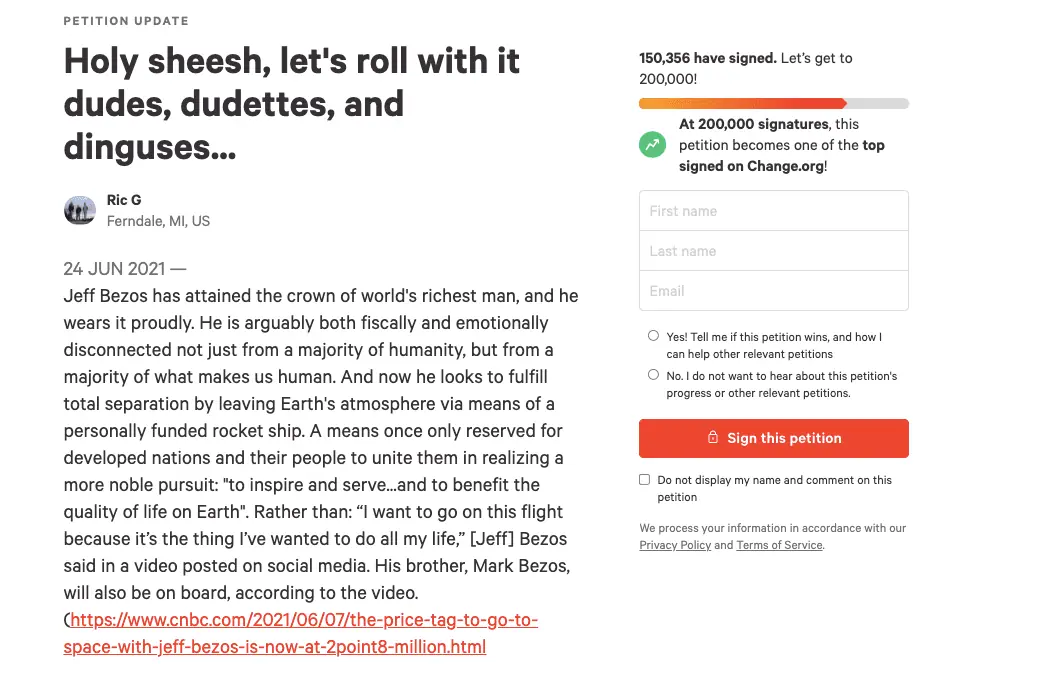The height and width of the screenshot is (680, 1045).
Task: Click the Ferndale, MI, US location text
Action: point(158,221)
